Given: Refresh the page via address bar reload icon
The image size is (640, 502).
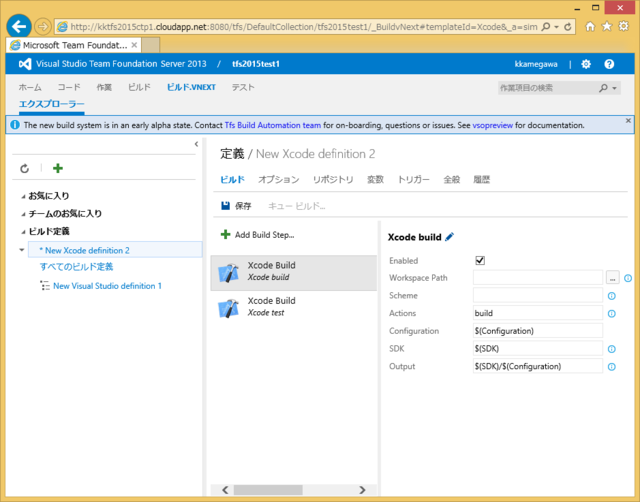Looking at the screenshot, I should [x=568, y=27].
